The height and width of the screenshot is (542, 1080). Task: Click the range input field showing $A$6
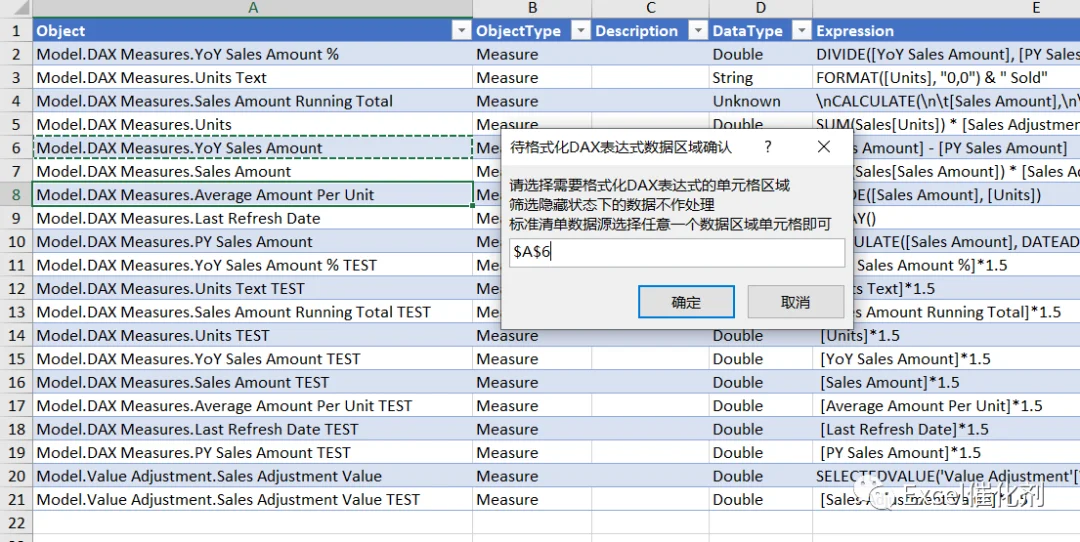tap(677, 252)
